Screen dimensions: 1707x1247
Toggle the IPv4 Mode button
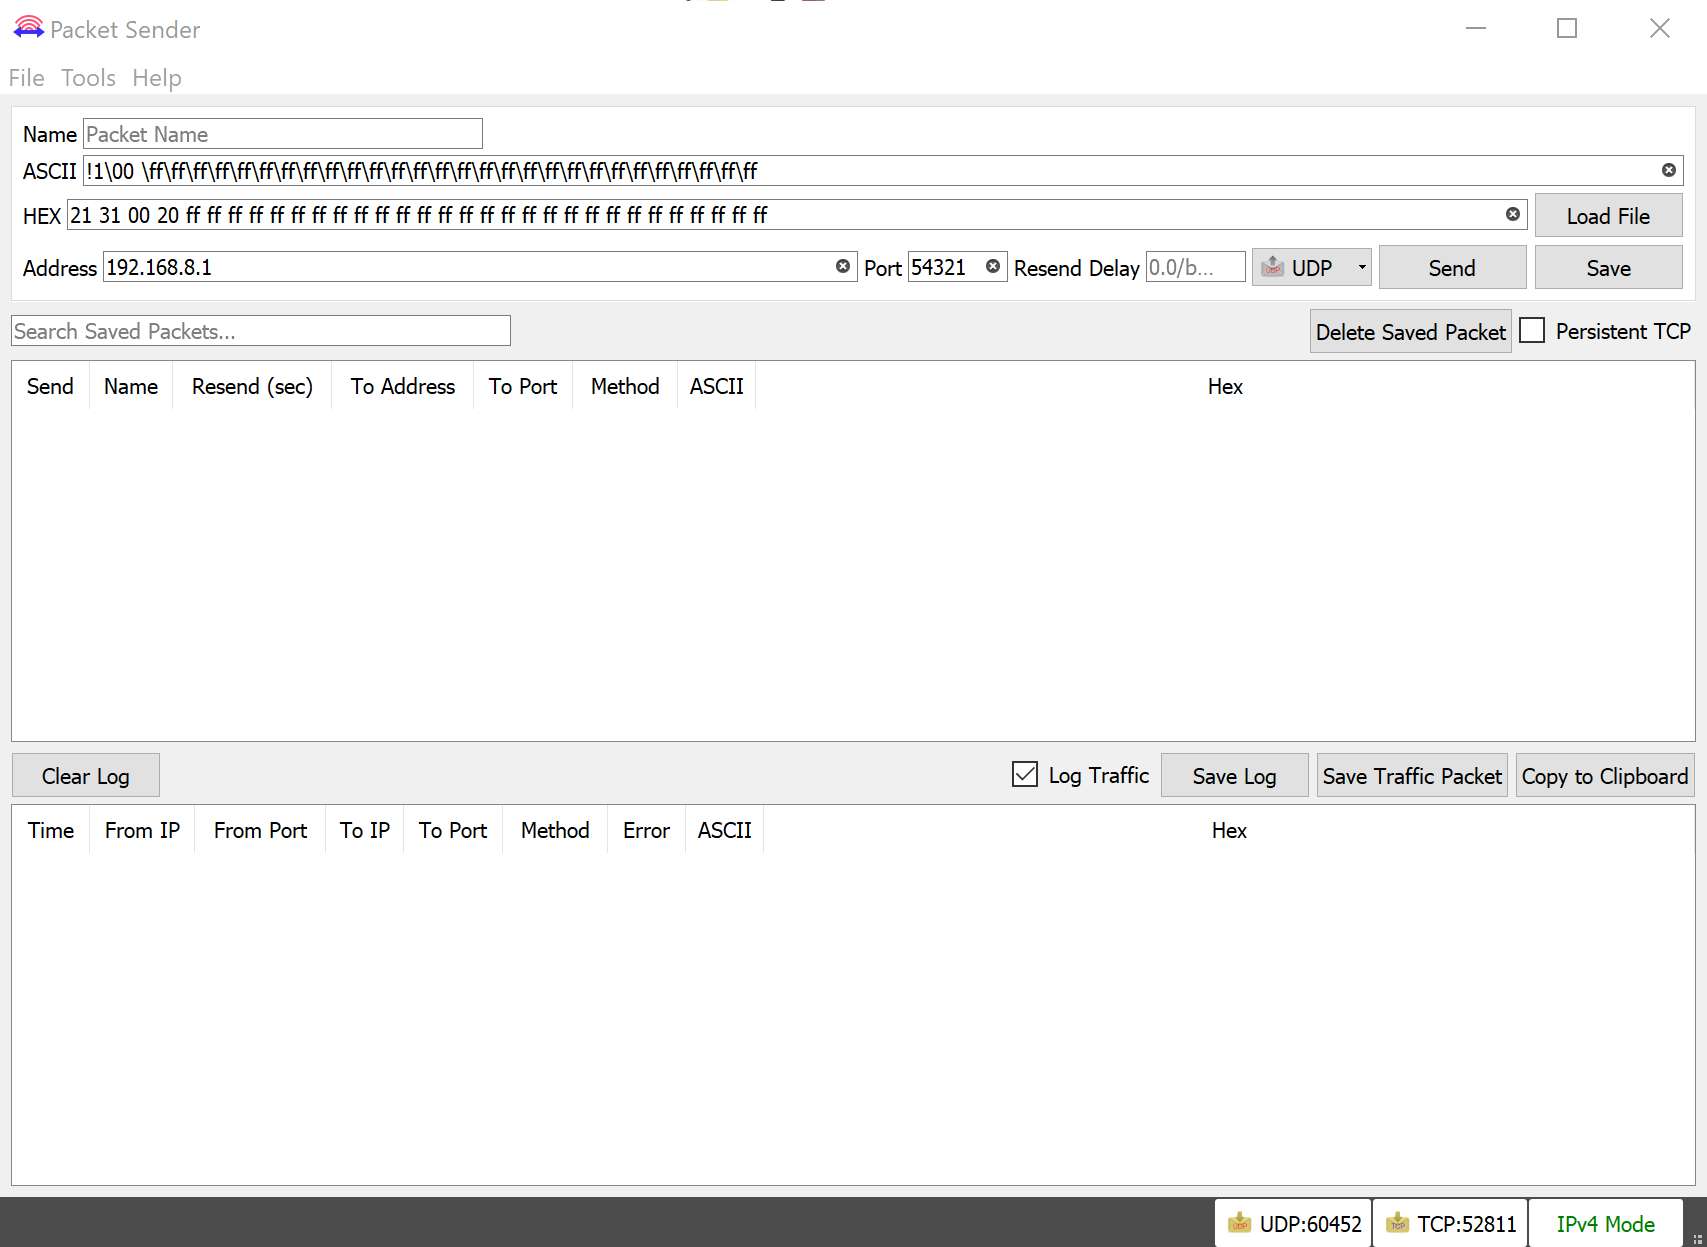[1604, 1224]
